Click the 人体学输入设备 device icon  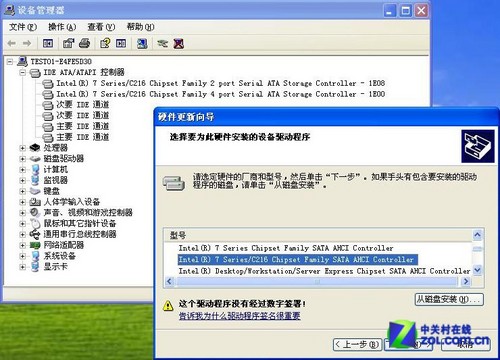coord(35,202)
